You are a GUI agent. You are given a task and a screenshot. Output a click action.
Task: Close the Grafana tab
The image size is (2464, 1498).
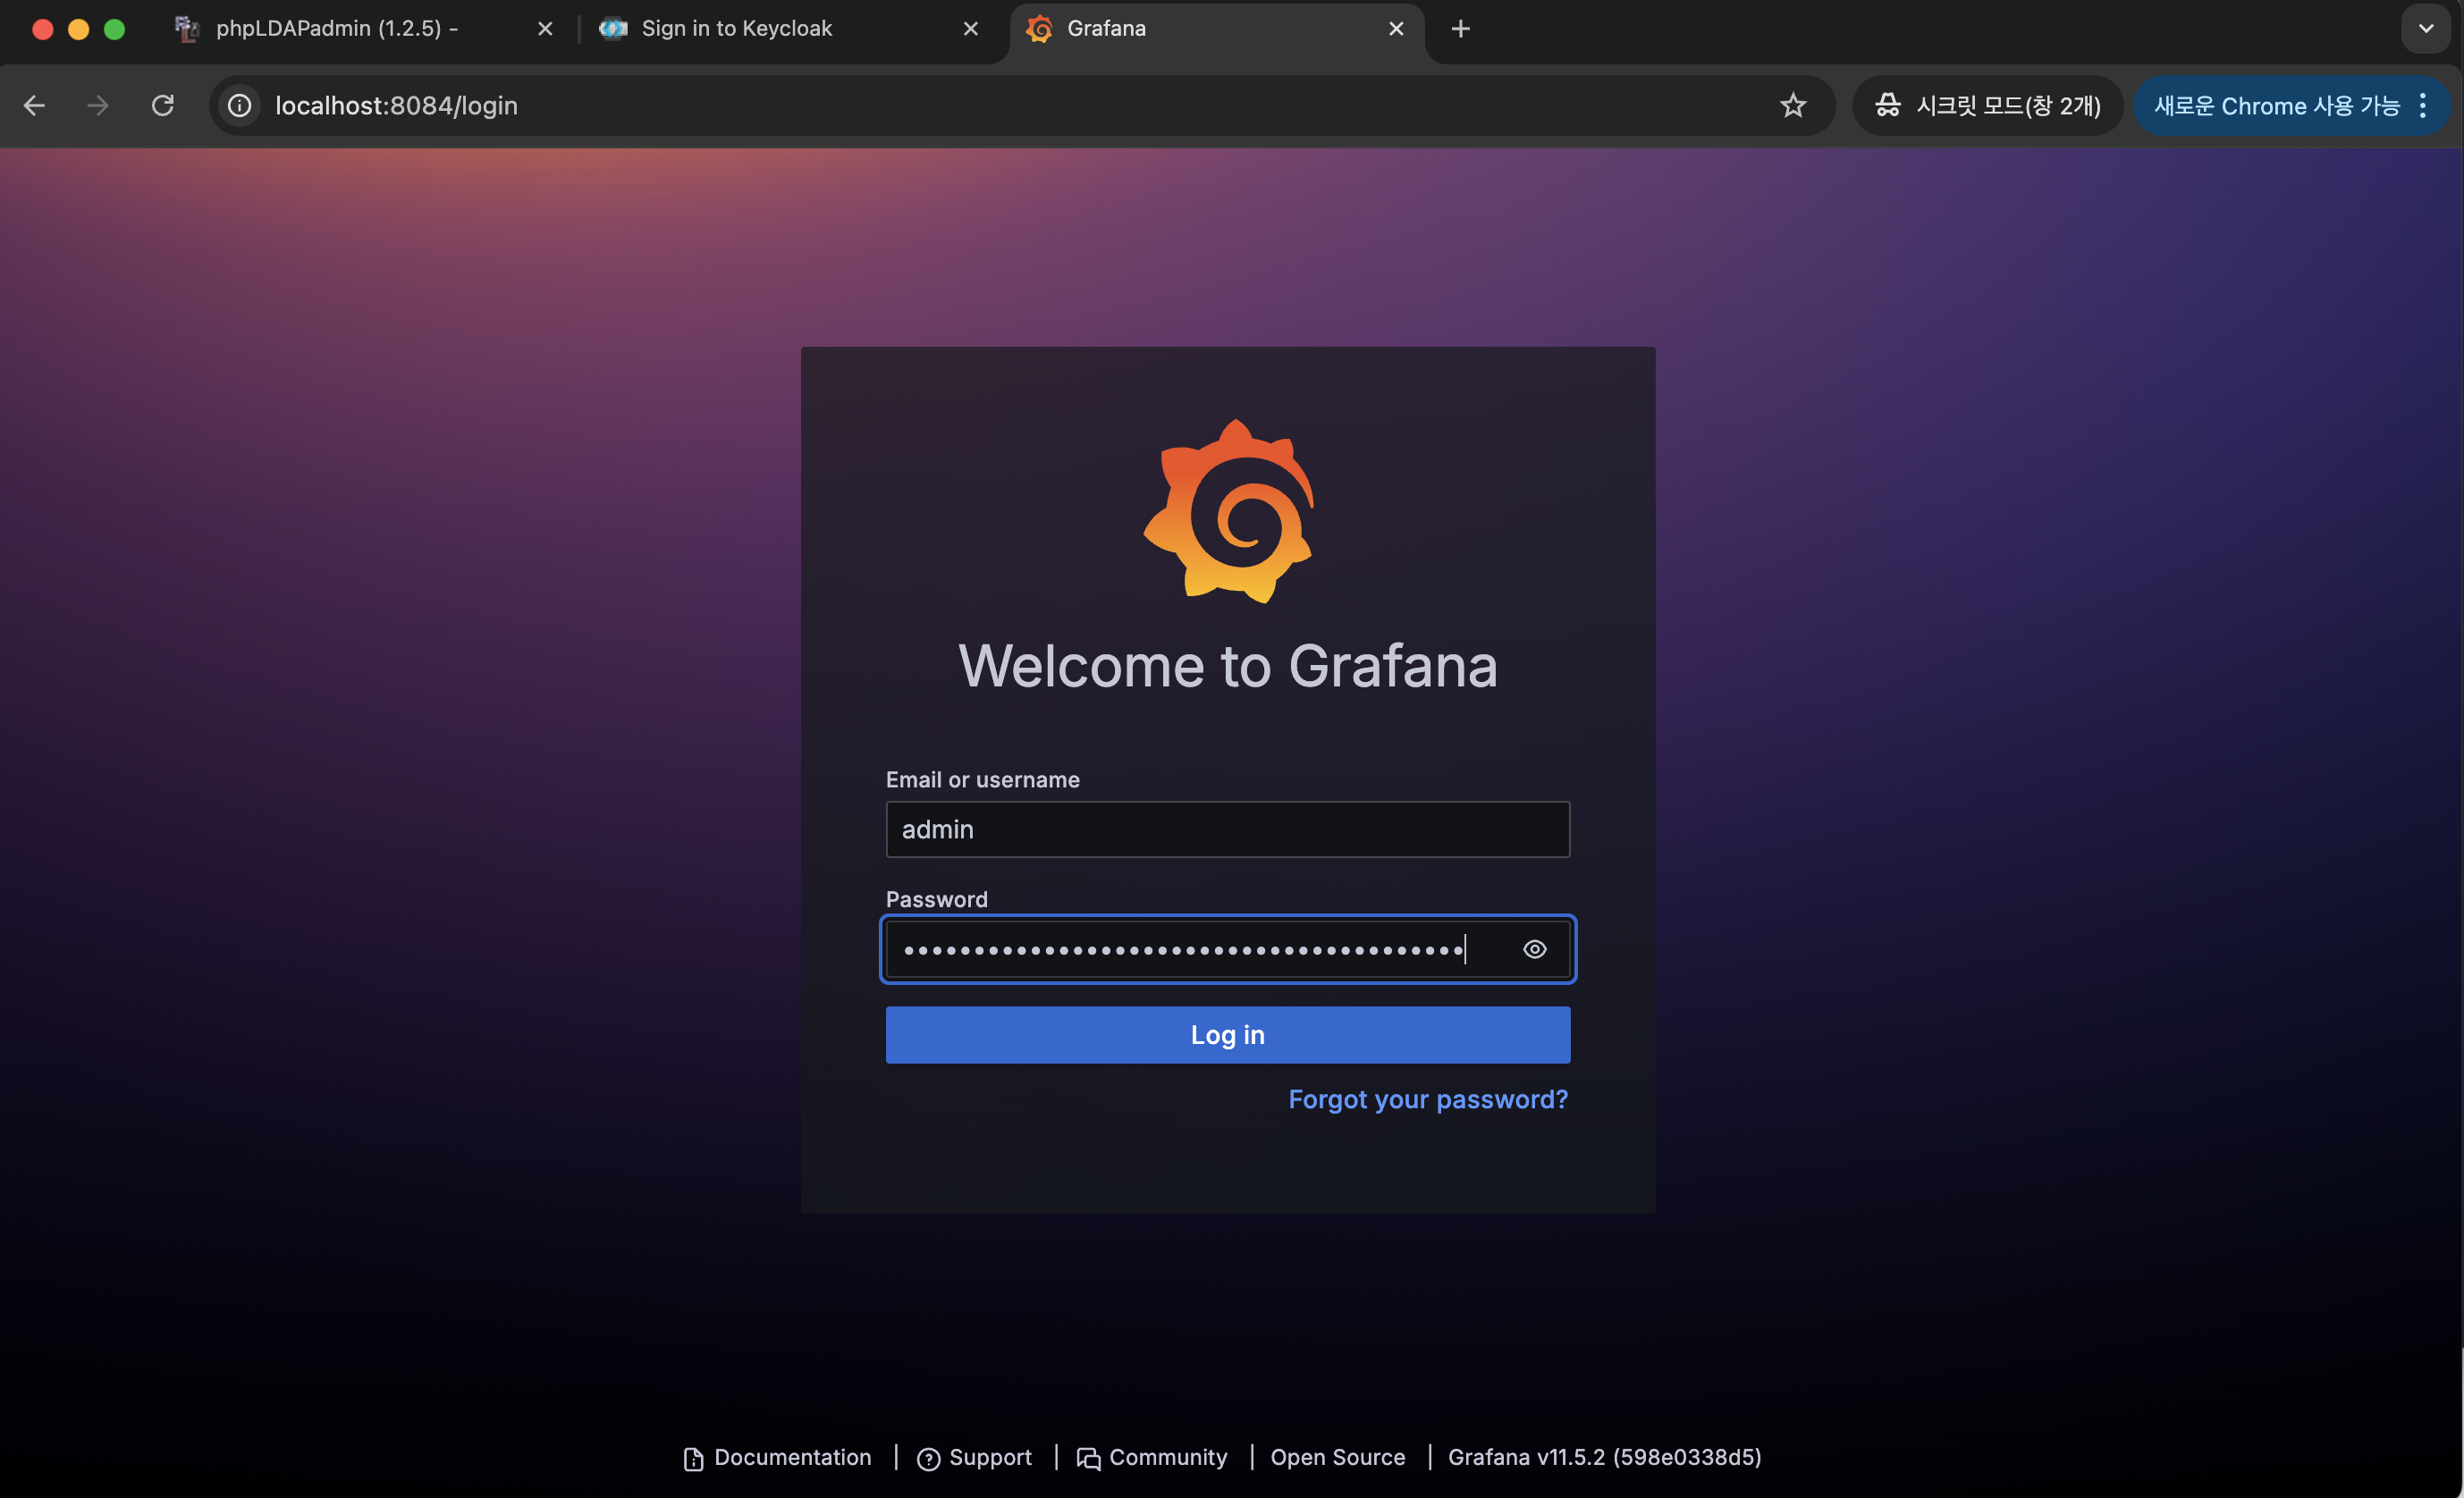tap(1396, 29)
